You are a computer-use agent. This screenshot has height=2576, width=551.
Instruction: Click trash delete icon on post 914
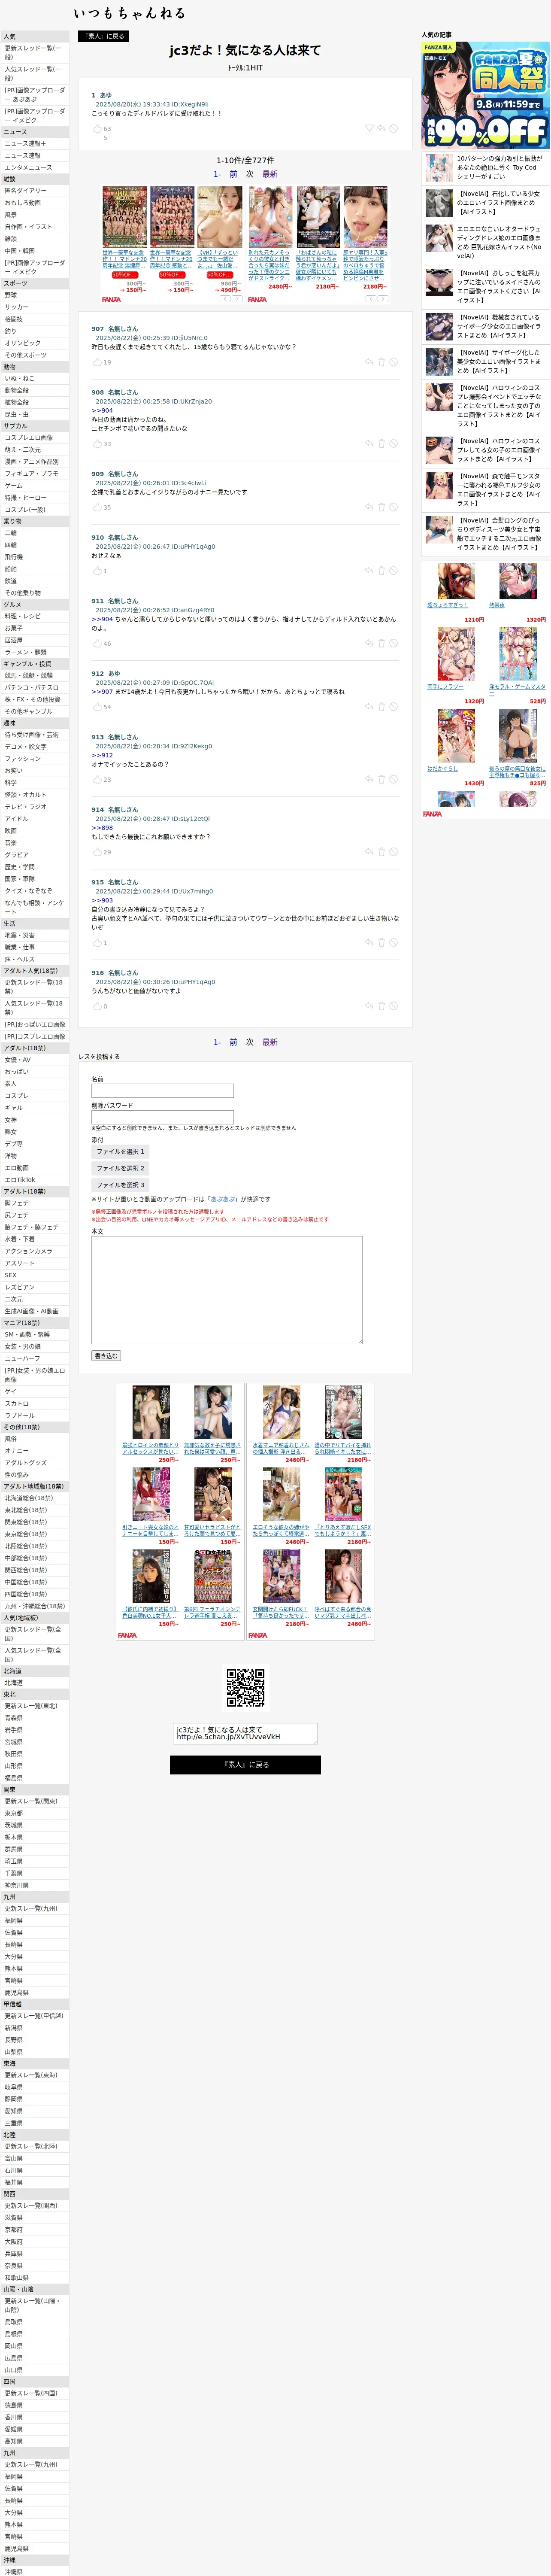(x=381, y=852)
